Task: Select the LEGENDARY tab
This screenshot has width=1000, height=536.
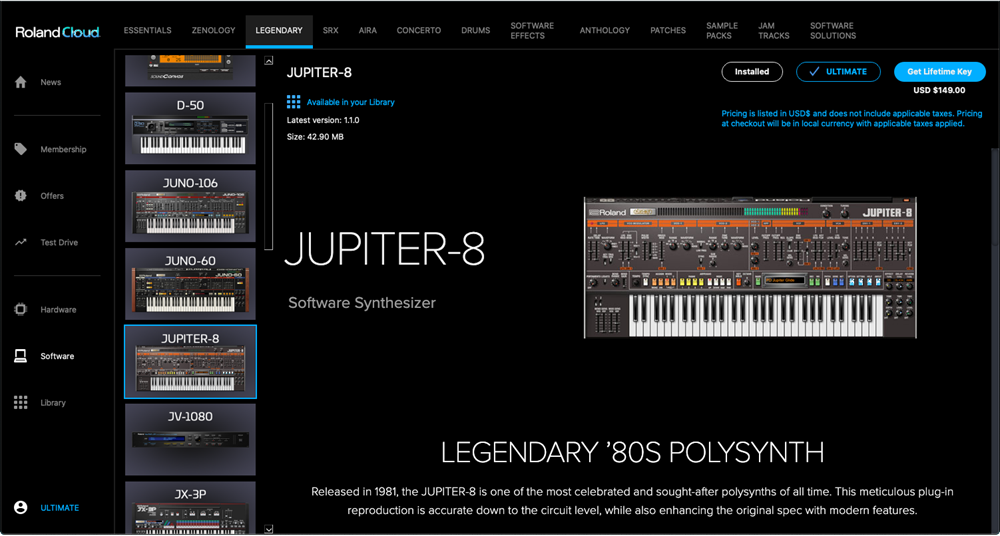Action: click(279, 31)
